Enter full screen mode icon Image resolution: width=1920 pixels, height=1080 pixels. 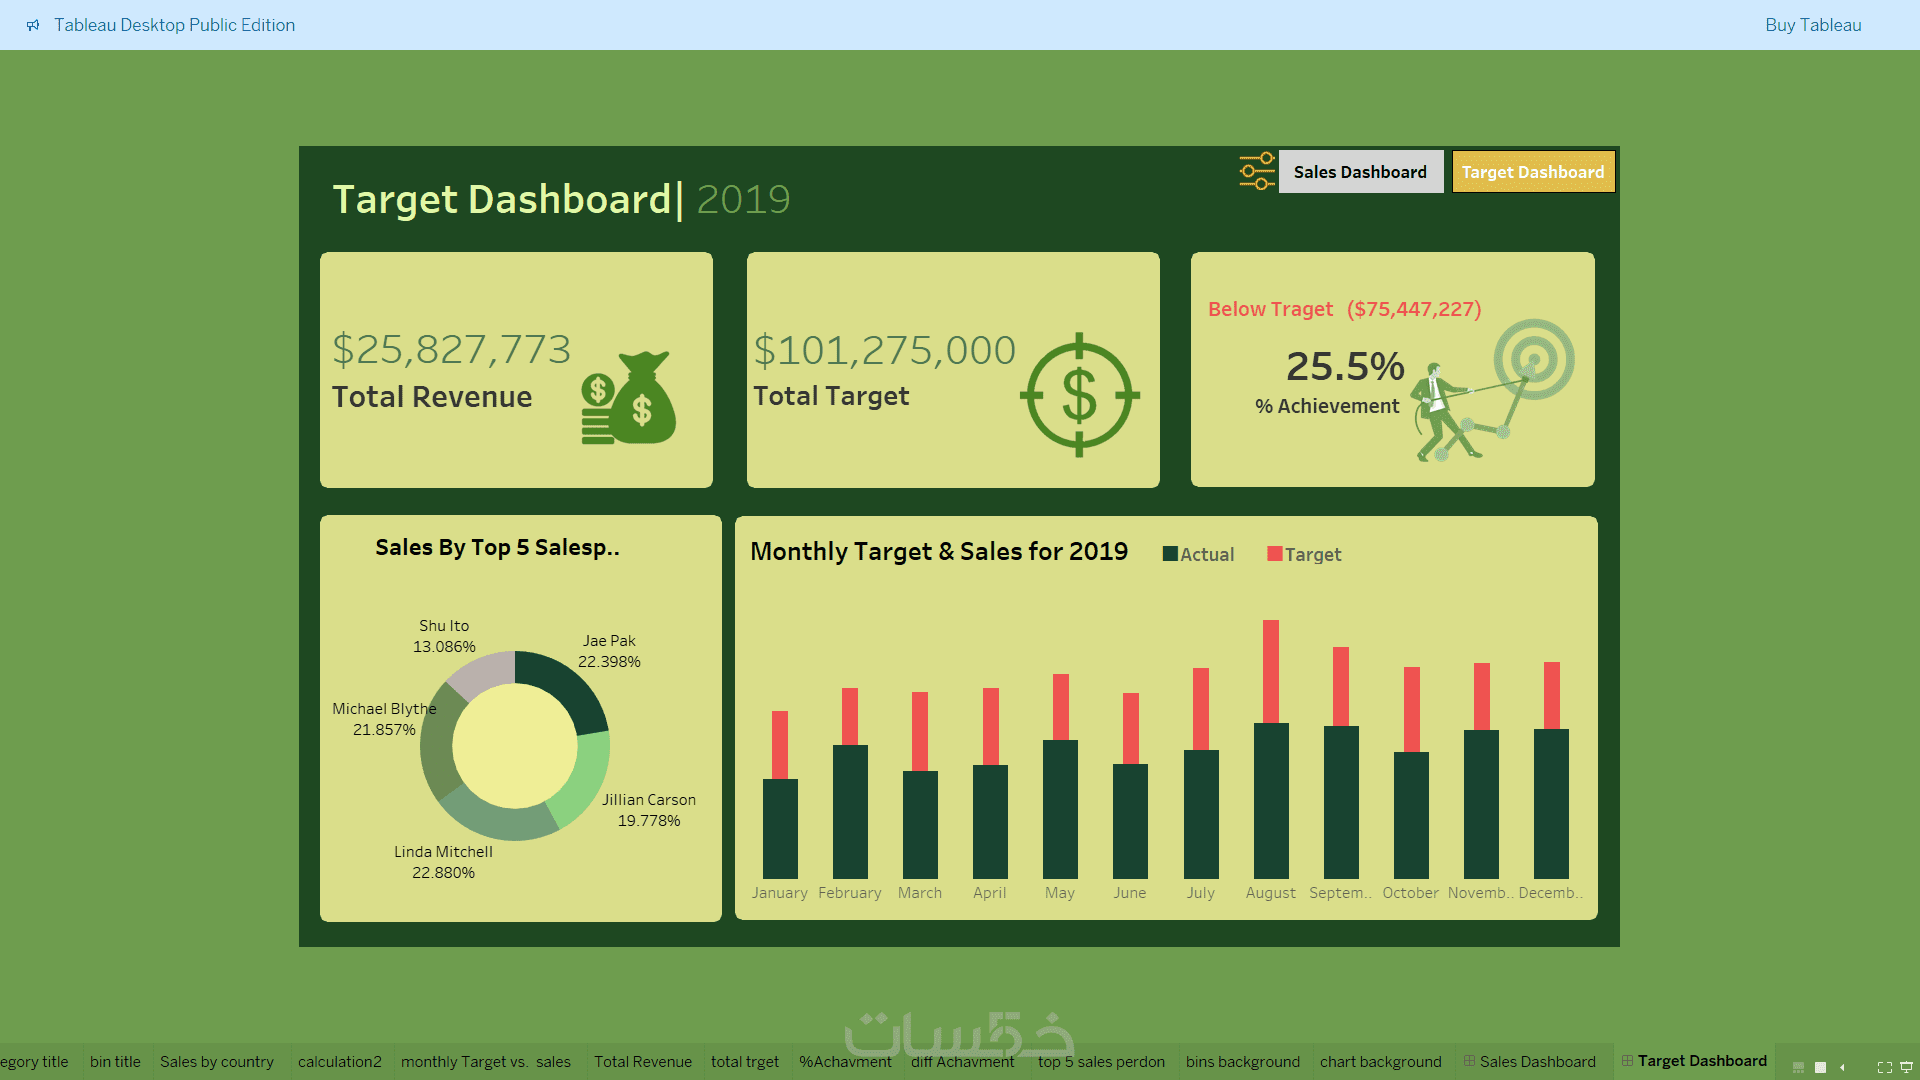point(1884,1067)
